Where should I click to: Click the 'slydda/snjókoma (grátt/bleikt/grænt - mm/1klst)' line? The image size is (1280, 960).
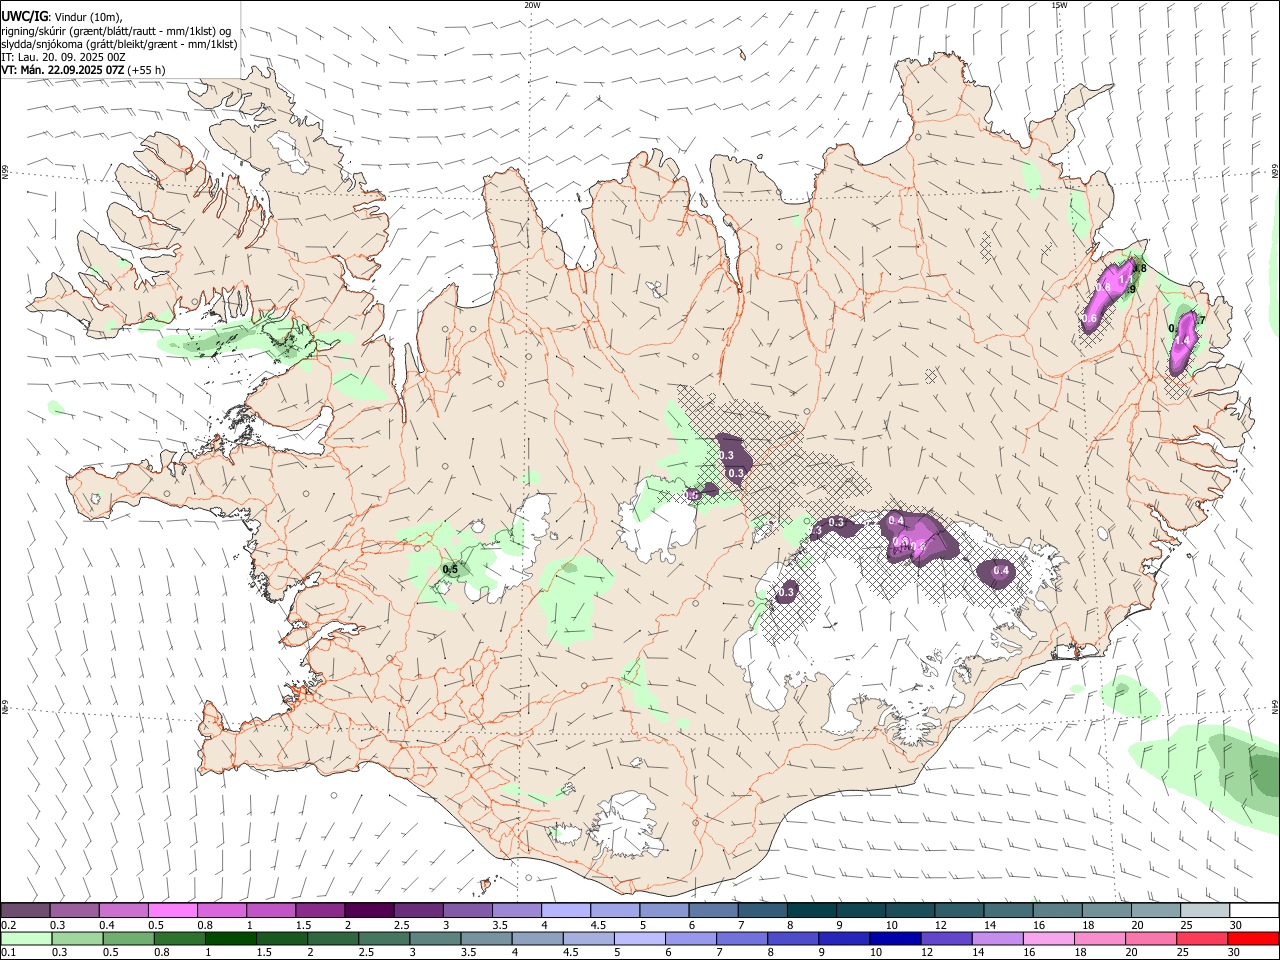click(119, 44)
